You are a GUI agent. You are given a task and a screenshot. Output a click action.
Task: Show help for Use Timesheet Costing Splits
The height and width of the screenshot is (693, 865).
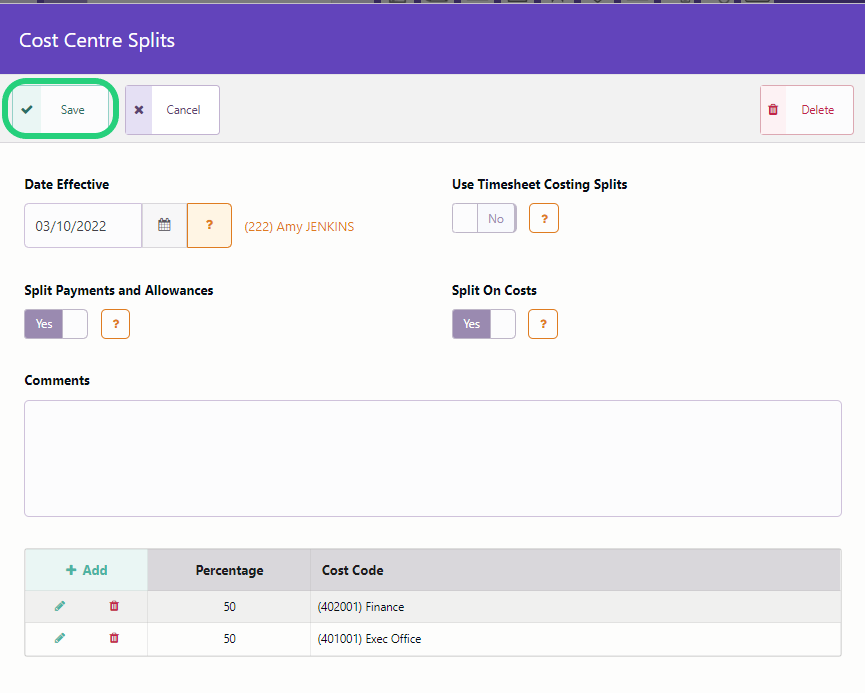544,218
